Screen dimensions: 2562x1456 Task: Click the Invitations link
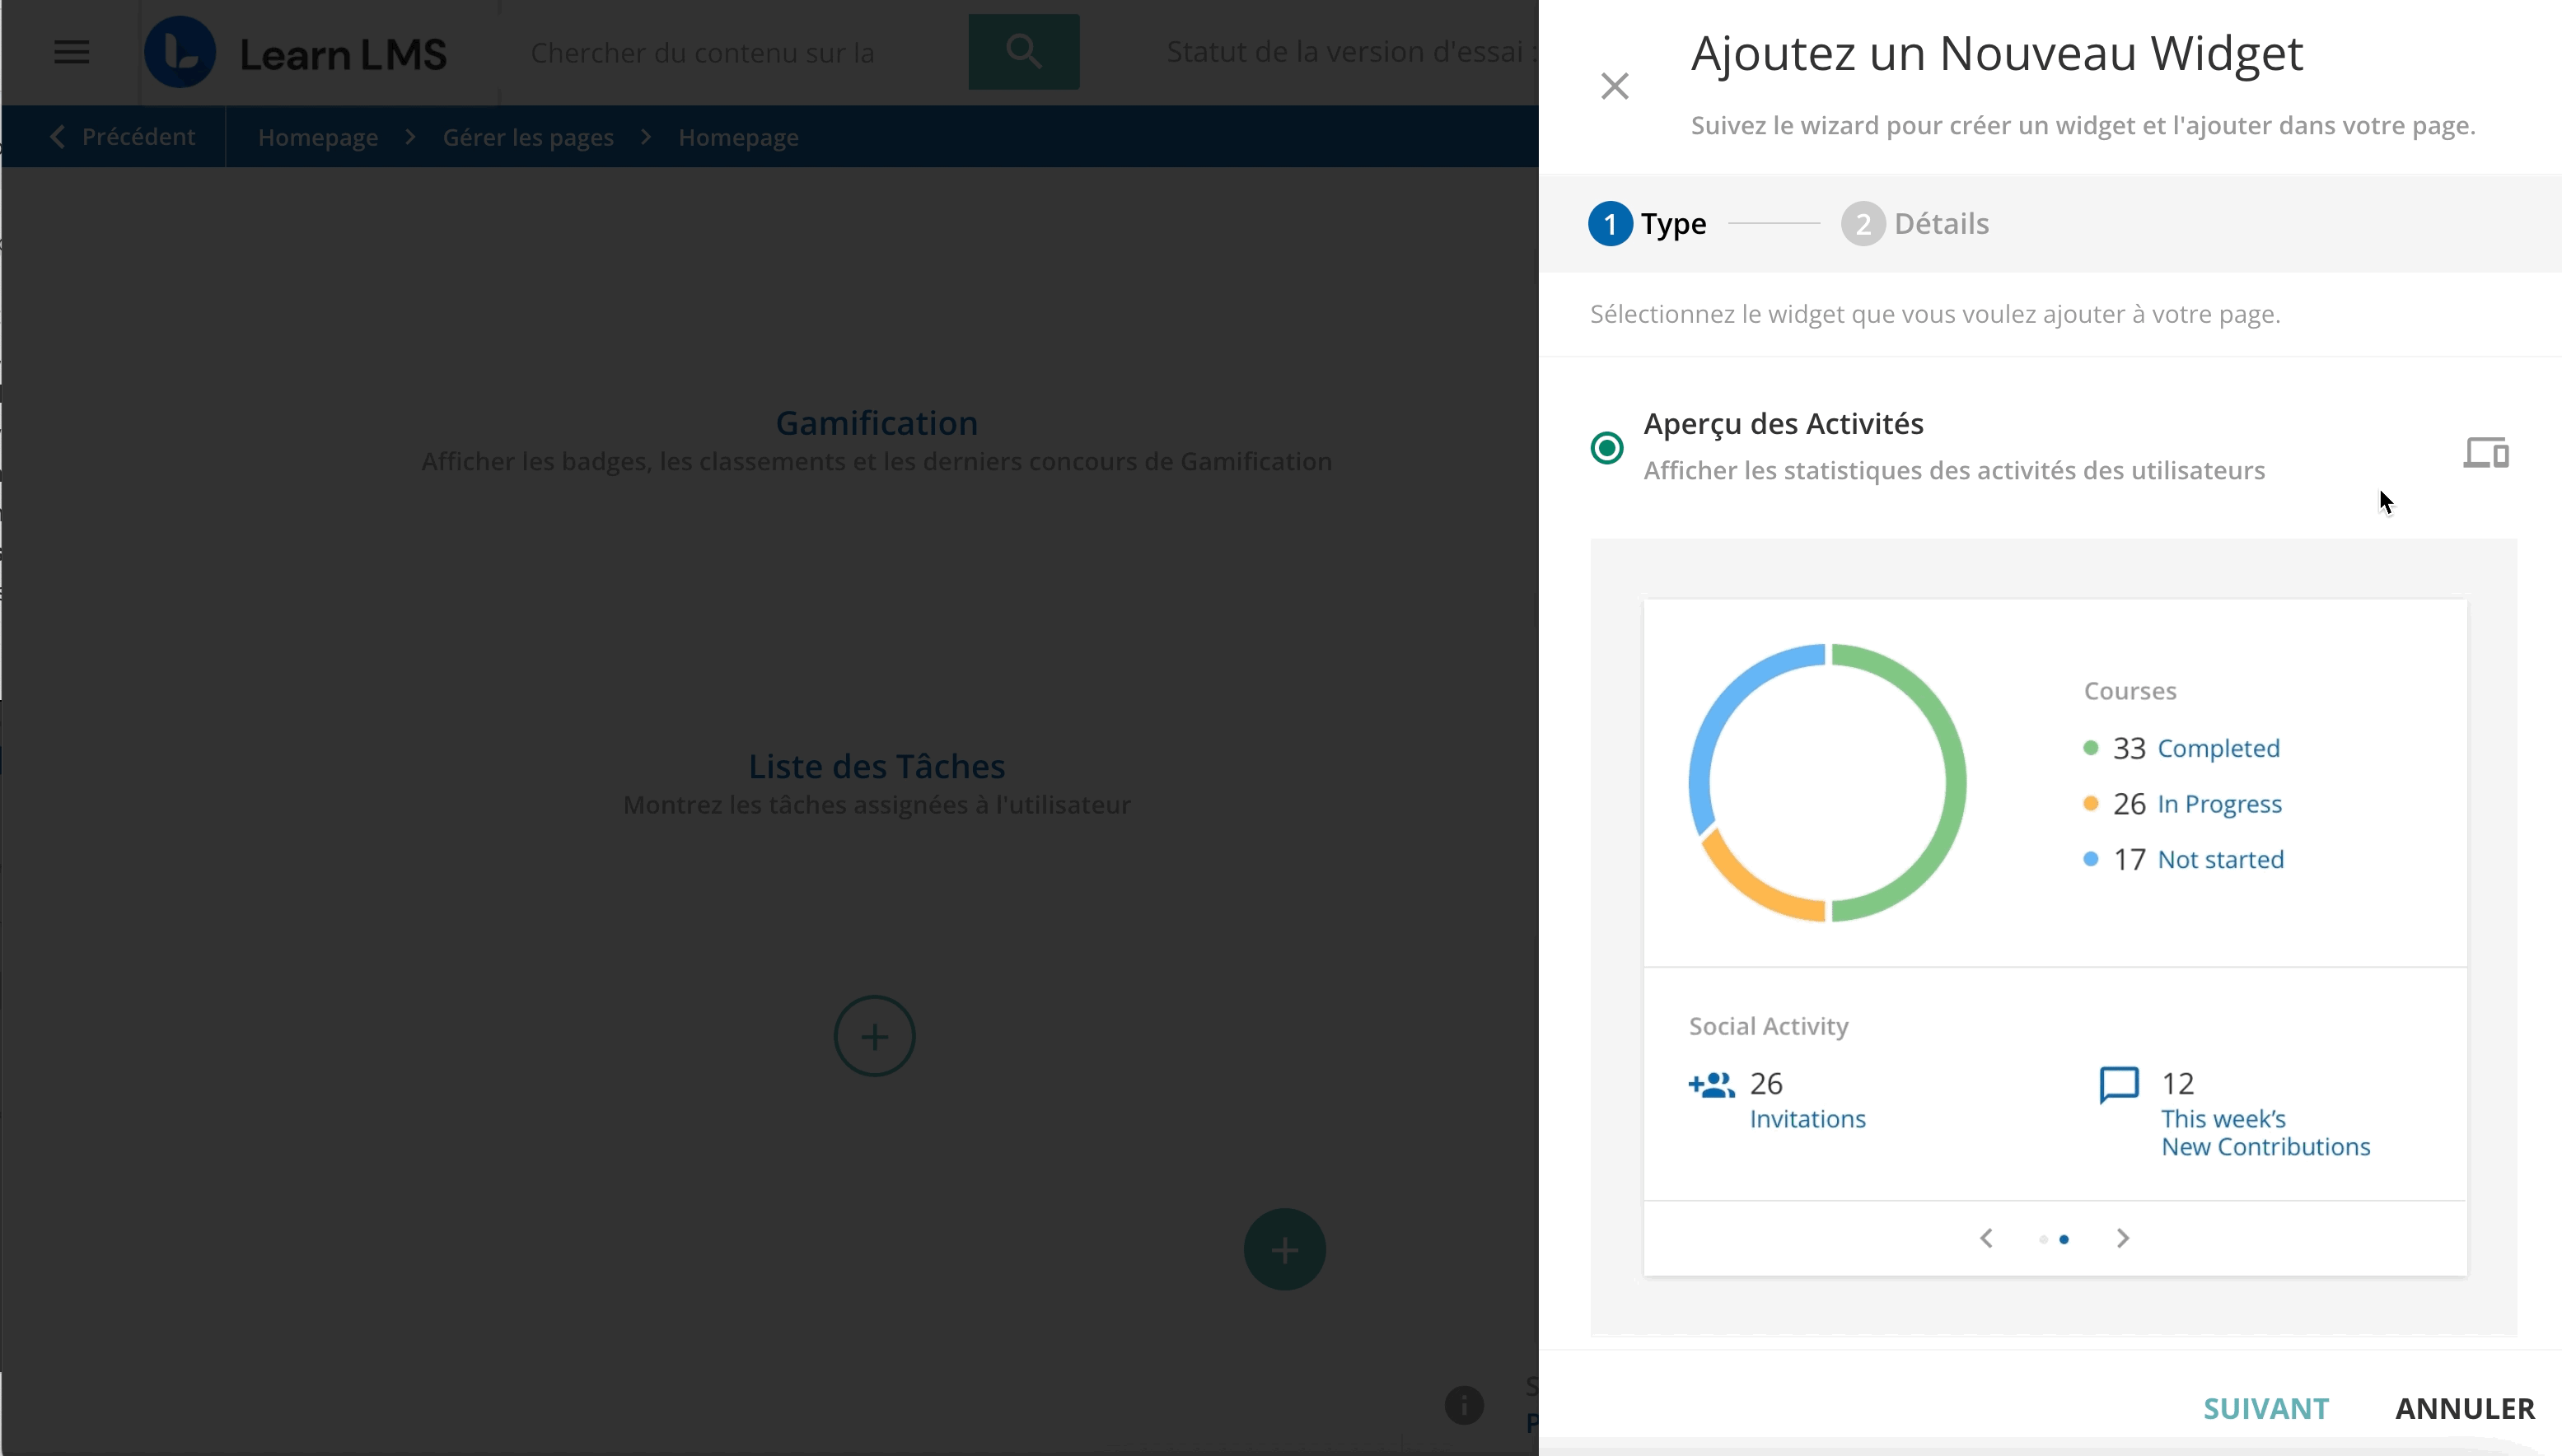coord(1808,1118)
